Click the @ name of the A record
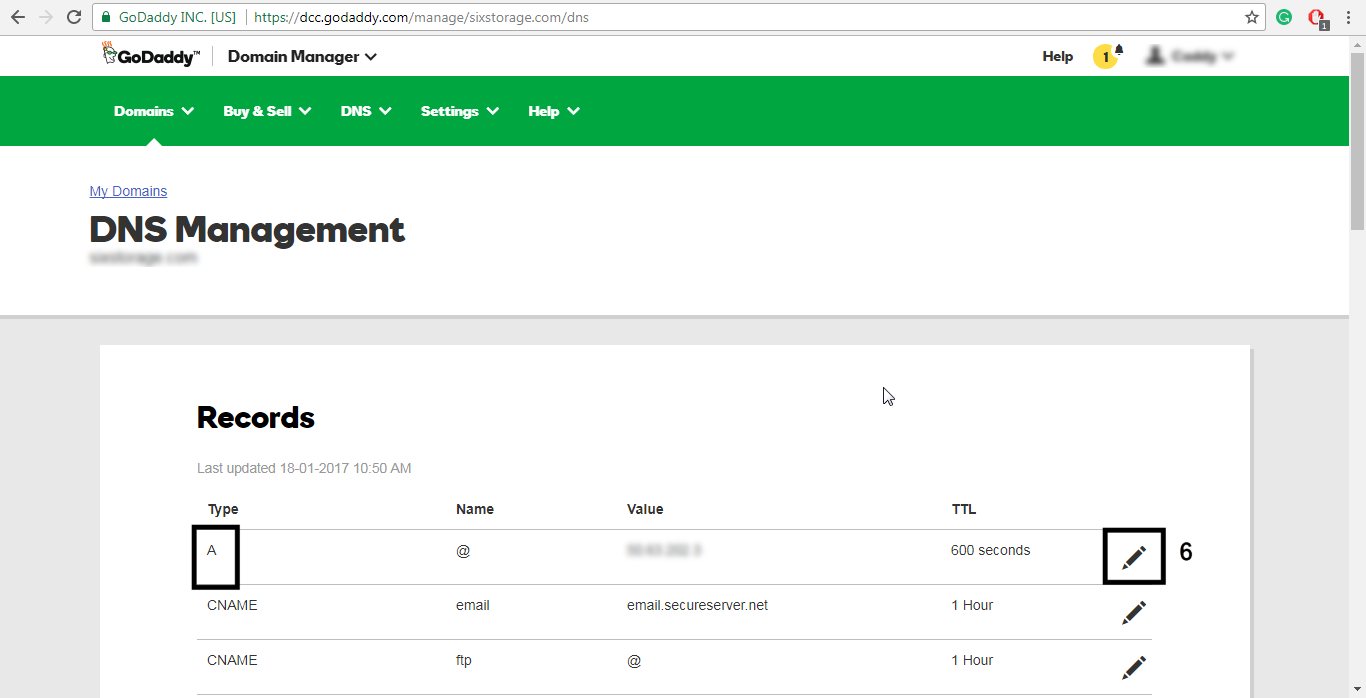 click(x=463, y=550)
